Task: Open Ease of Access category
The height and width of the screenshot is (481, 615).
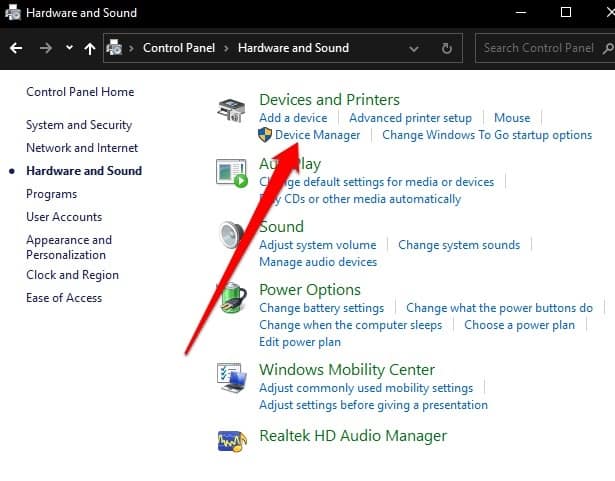Action: pos(64,298)
